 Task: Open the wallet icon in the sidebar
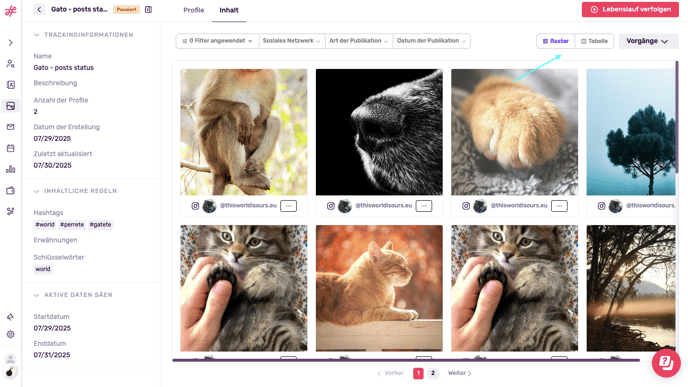(x=11, y=190)
